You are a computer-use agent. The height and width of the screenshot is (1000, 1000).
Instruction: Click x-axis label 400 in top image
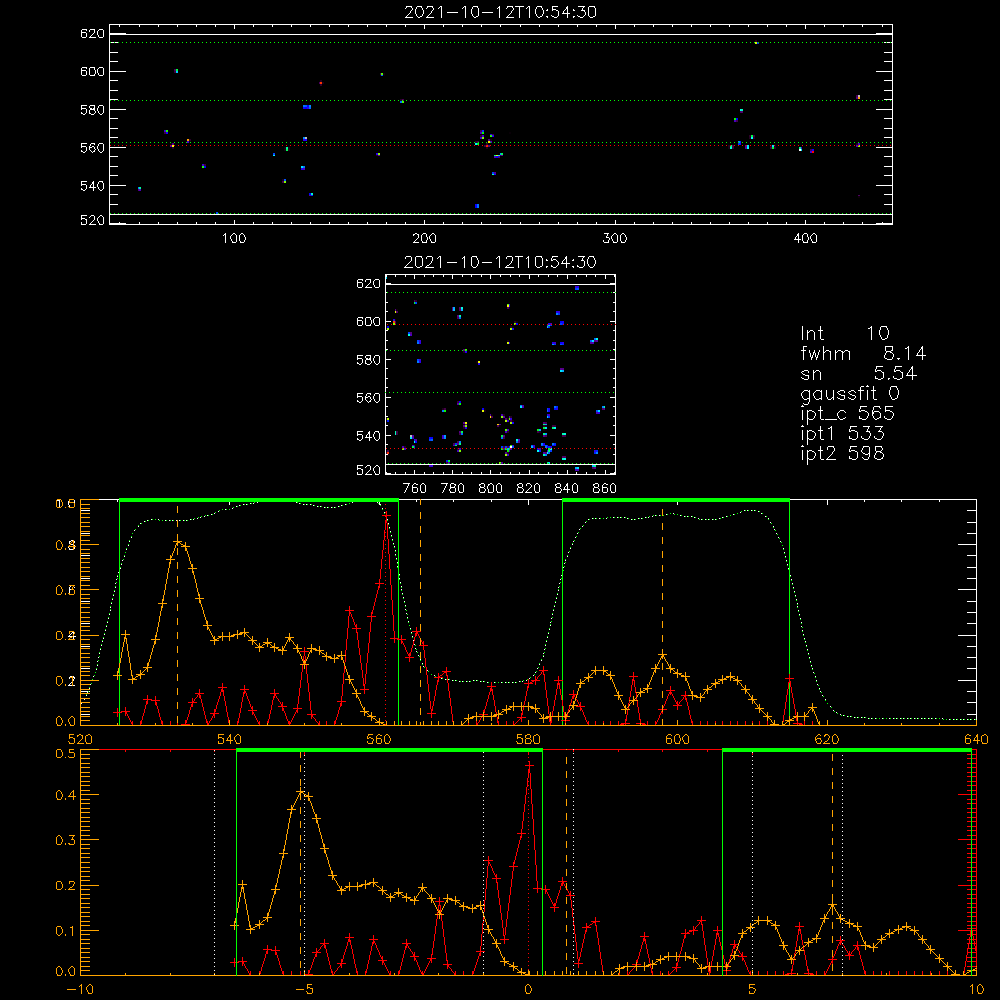click(x=805, y=239)
